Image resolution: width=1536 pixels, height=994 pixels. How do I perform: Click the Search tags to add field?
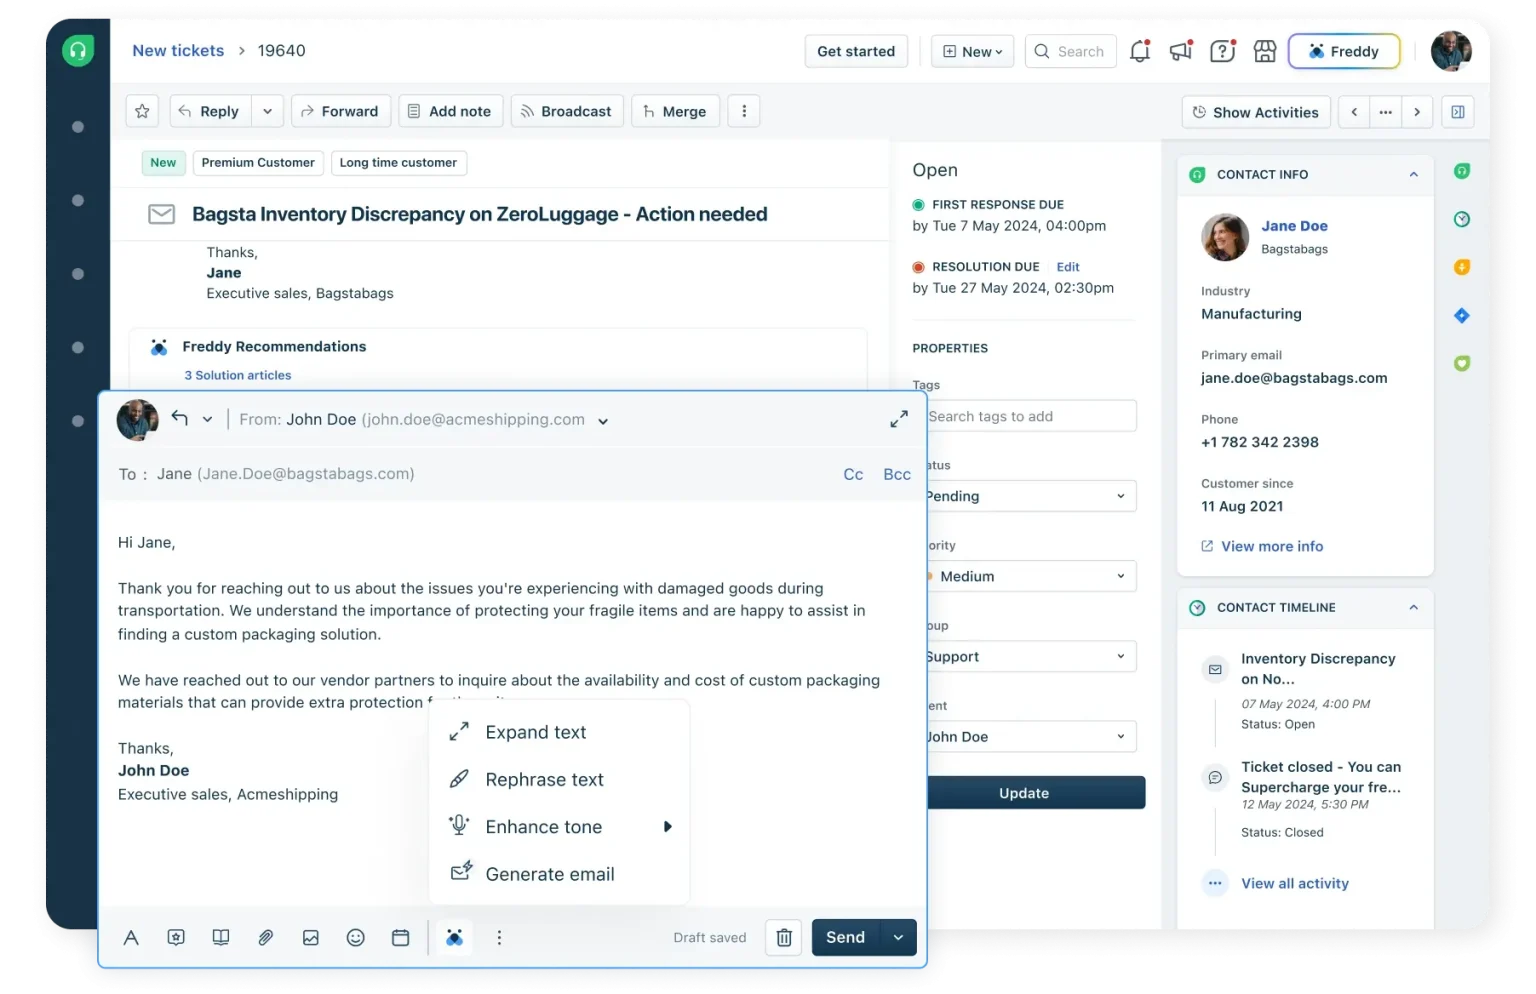tap(1030, 416)
